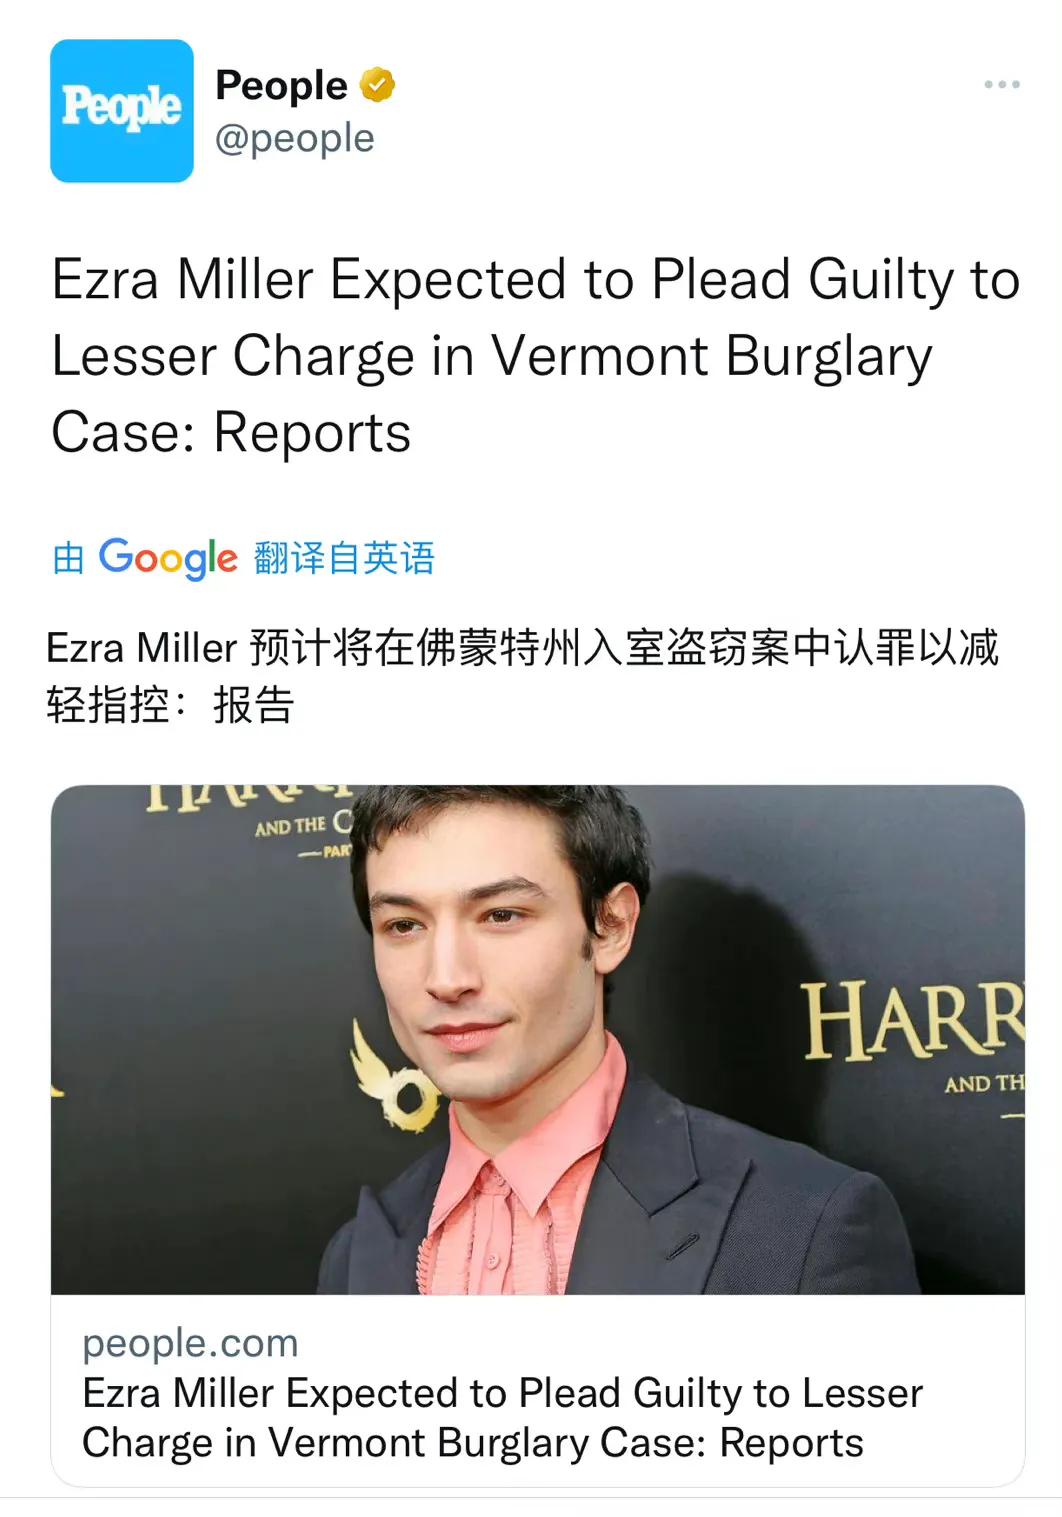Viewport: 1062px width, 1517px height.
Task: Open the @people handle
Action: (x=295, y=138)
